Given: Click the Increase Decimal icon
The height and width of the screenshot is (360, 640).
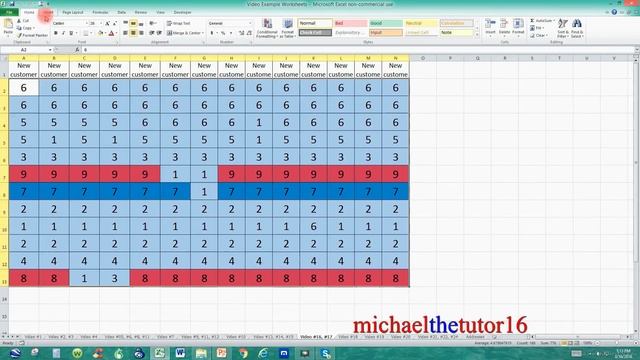Looking at the screenshot, I should [x=241, y=33].
